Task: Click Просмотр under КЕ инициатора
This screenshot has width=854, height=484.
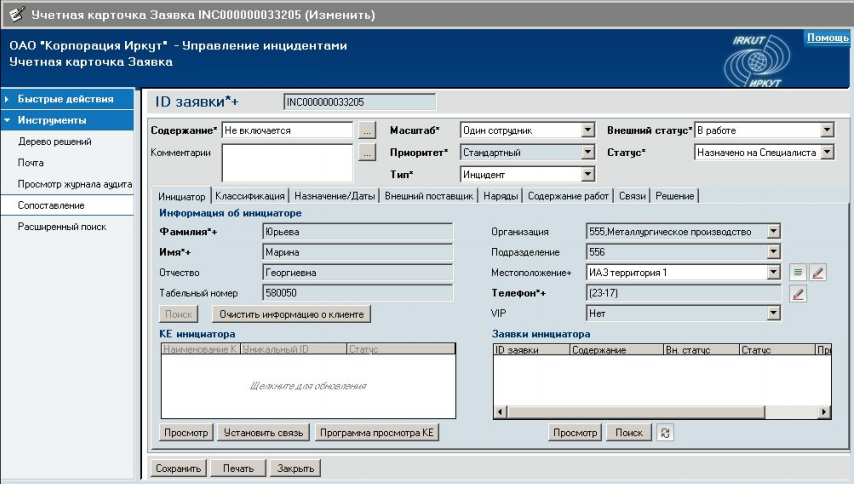Action: (x=186, y=433)
